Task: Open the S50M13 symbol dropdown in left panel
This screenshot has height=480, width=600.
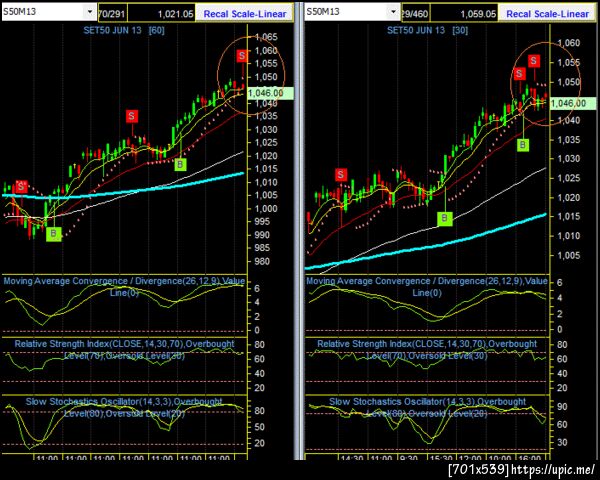Action: tap(90, 12)
